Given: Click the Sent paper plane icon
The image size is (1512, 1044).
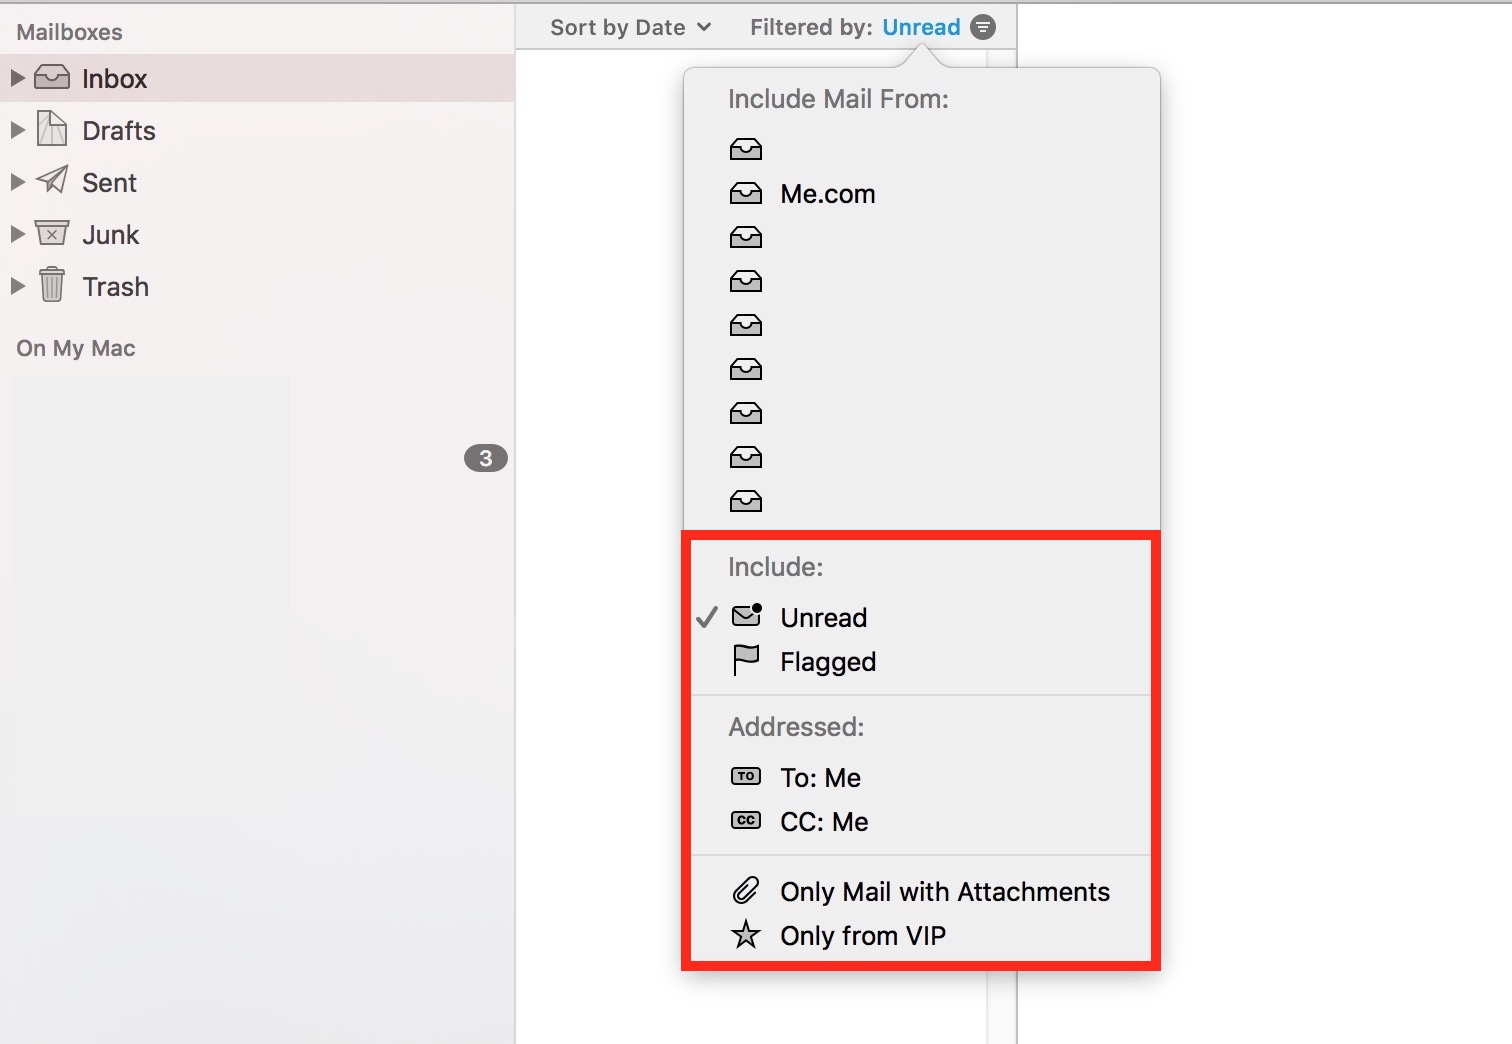Looking at the screenshot, I should pos(52,181).
